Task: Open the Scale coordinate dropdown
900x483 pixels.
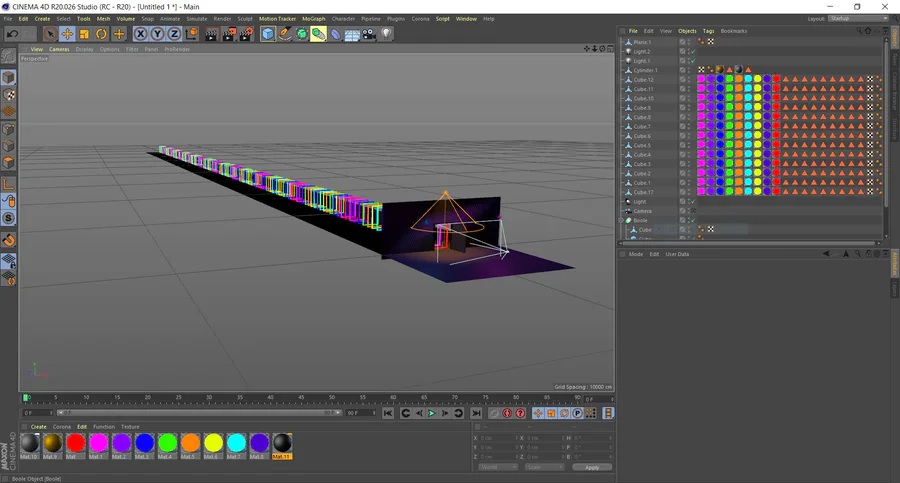Action: [x=545, y=467]
